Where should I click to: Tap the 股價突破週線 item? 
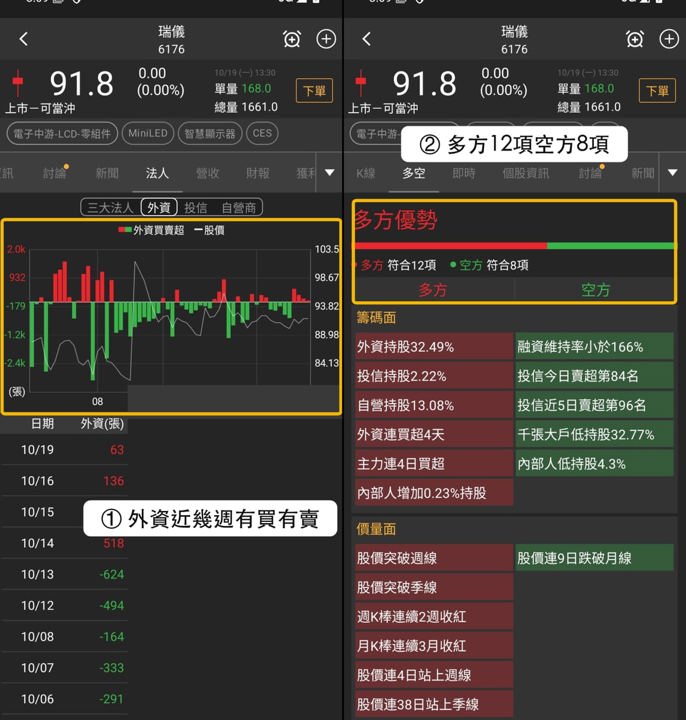pyautogui.click(x=434, y=558)
